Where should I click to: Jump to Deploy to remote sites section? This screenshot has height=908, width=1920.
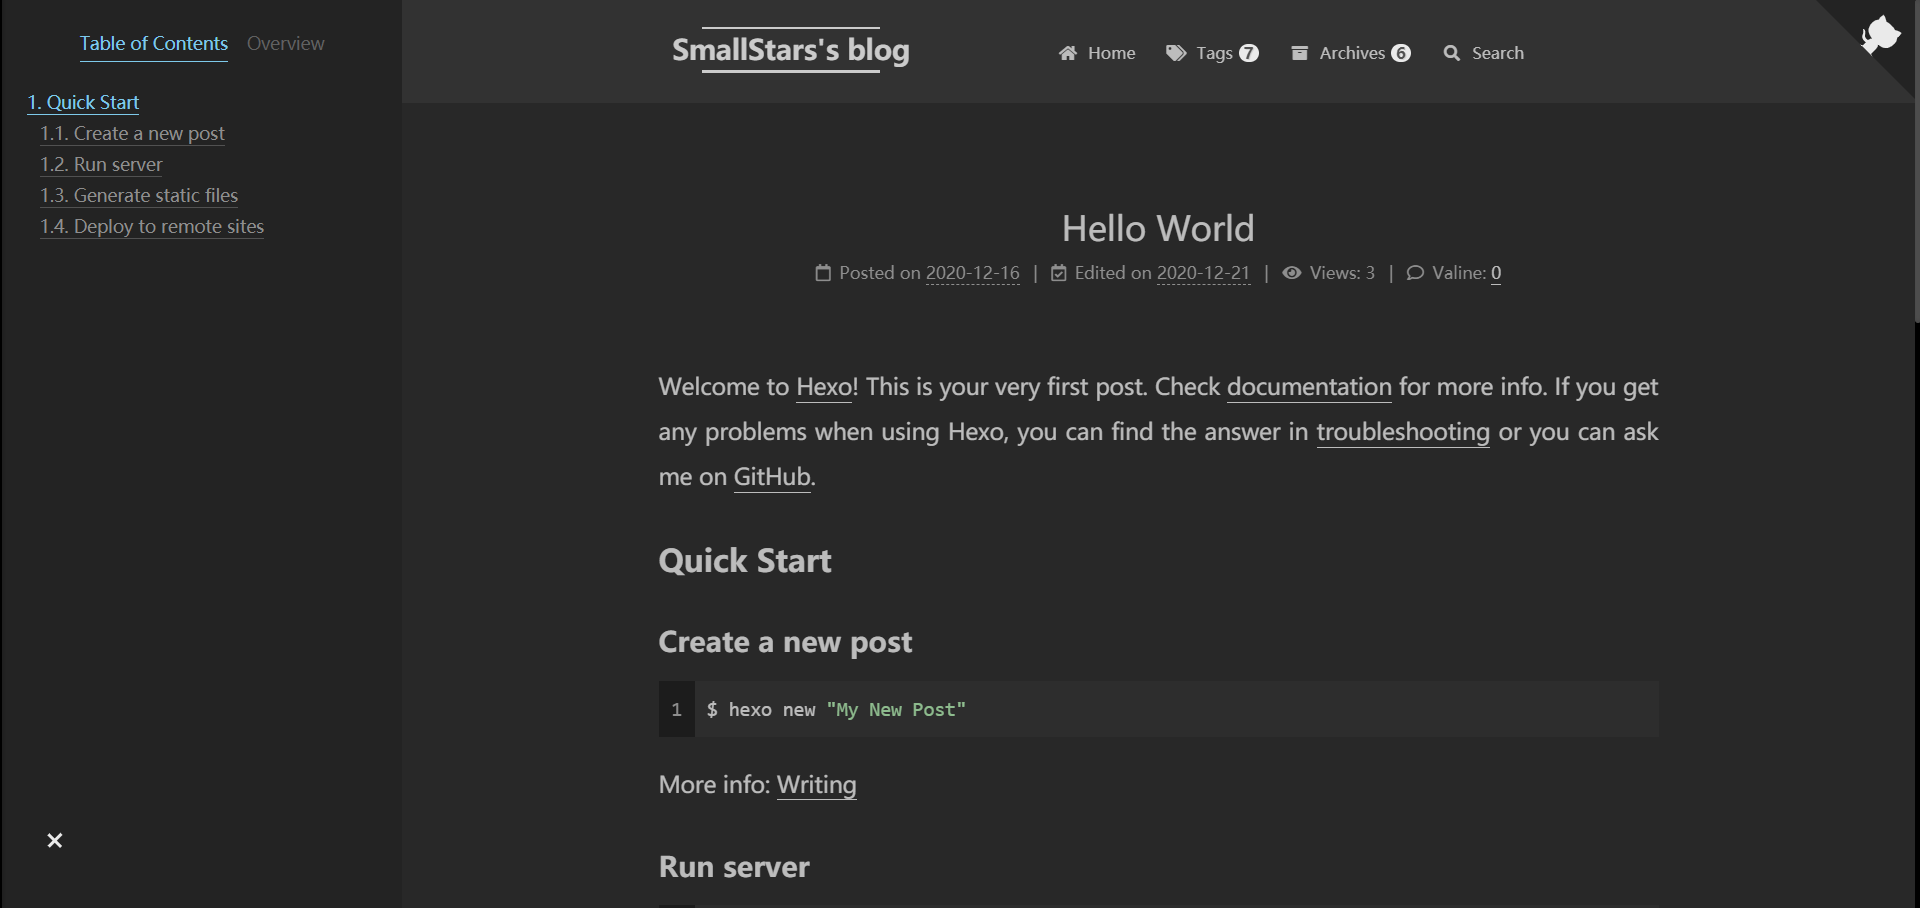(152, 226)
